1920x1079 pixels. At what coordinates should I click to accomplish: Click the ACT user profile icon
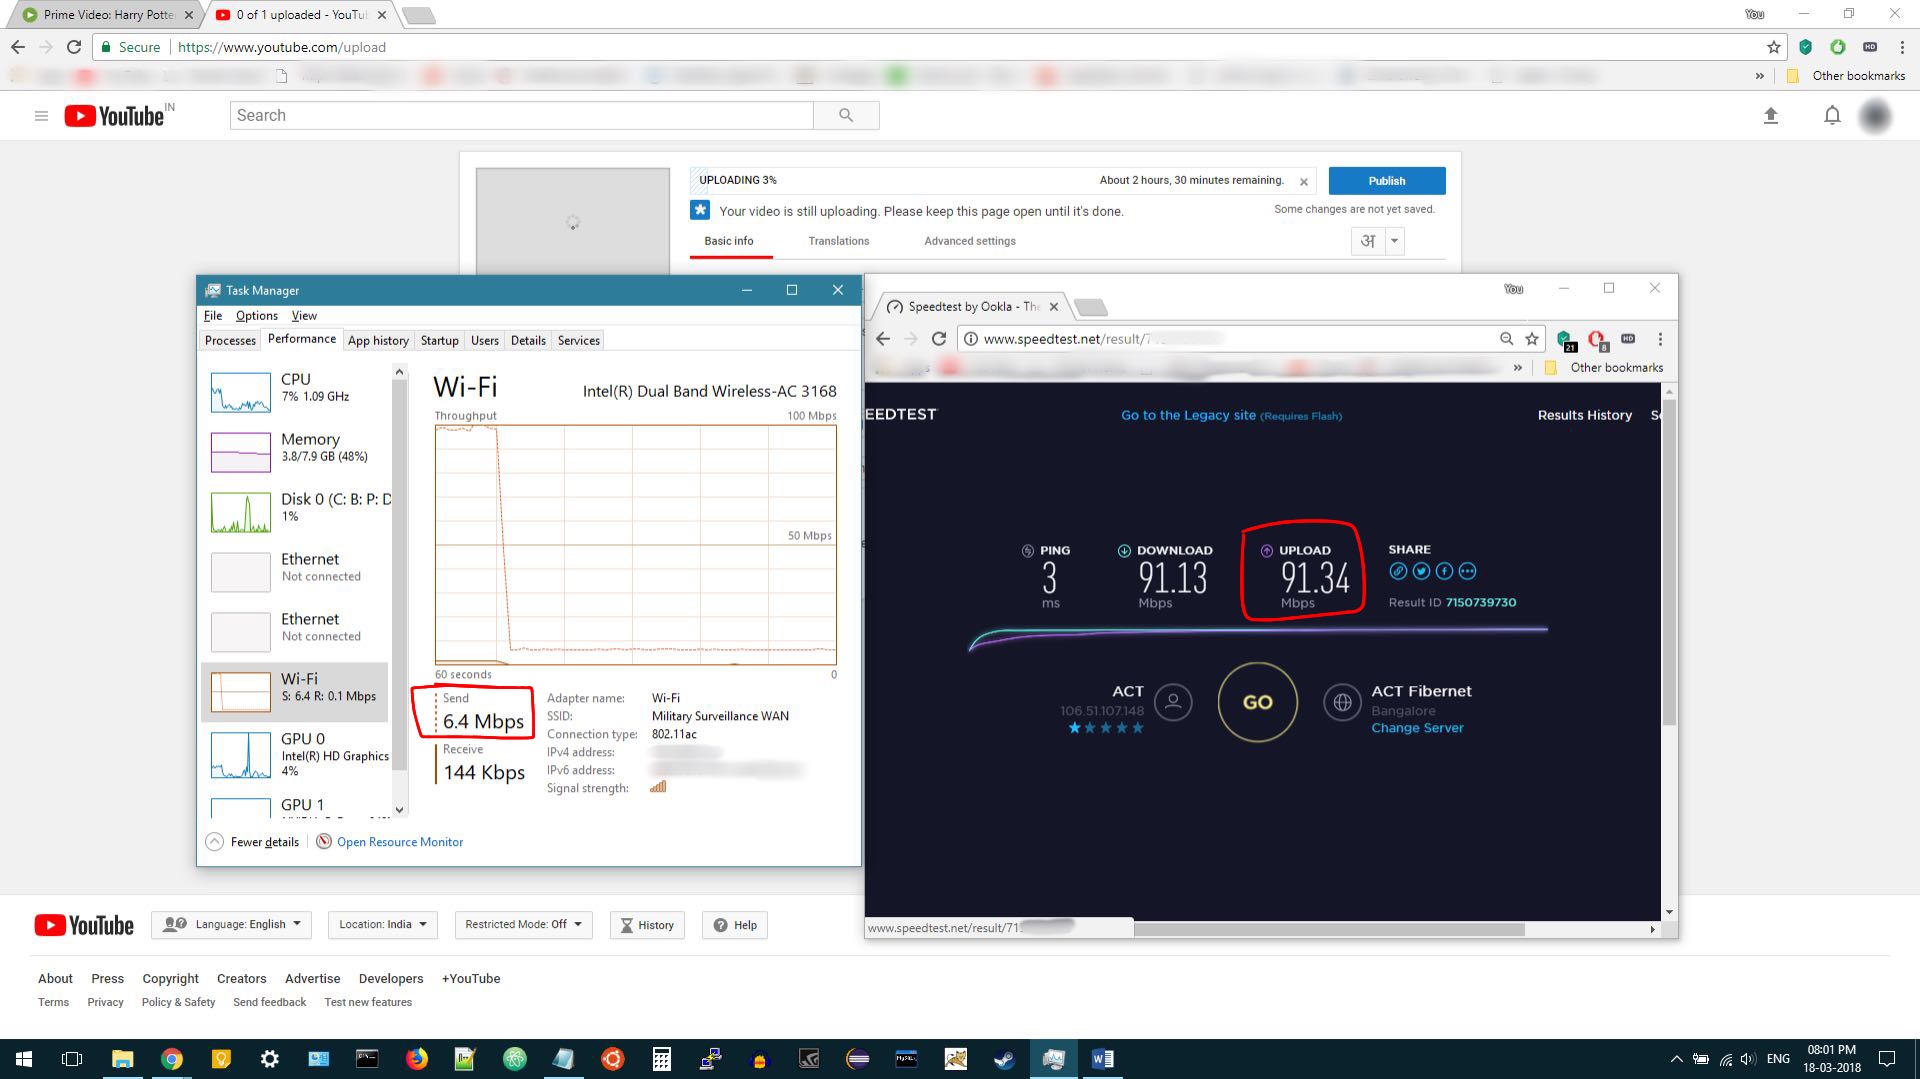(1174, 702)
